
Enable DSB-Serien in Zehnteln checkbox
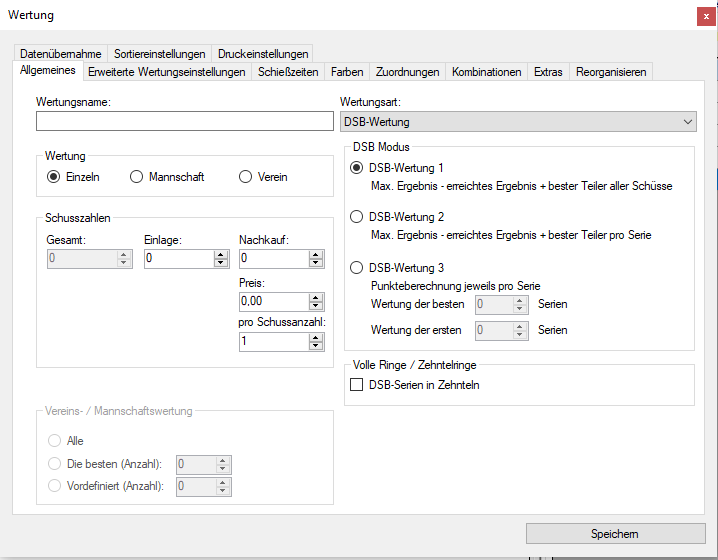(356, 385)
